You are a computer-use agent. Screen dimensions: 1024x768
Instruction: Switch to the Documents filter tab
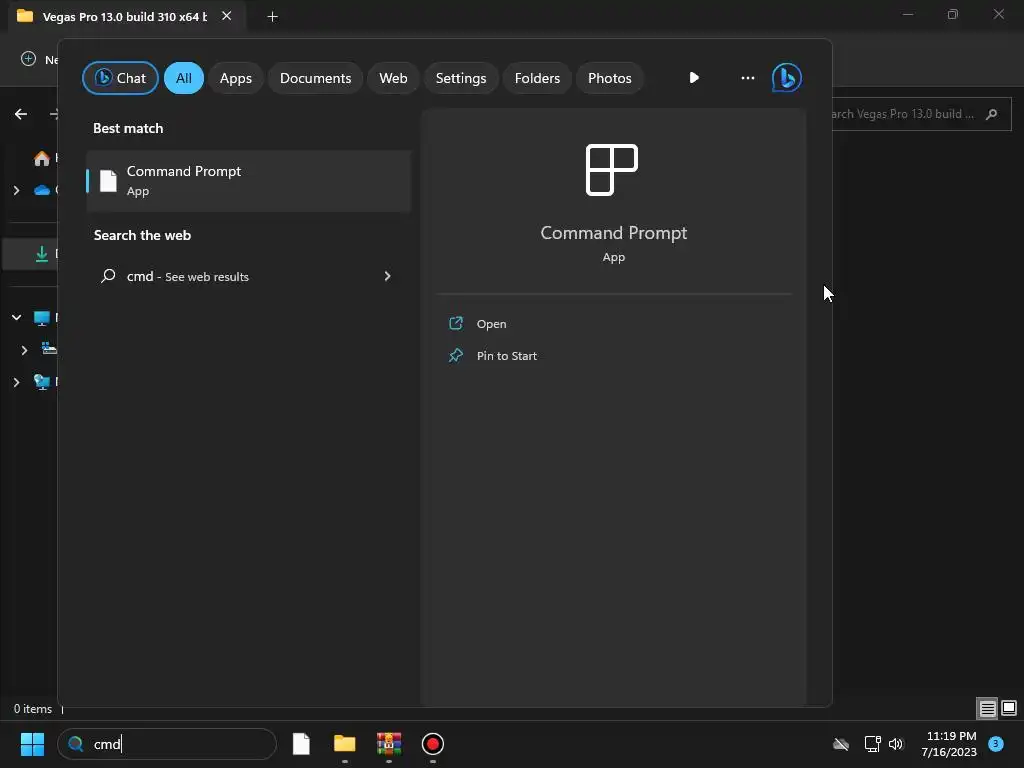pyautogui.click(x=315, y=78)
